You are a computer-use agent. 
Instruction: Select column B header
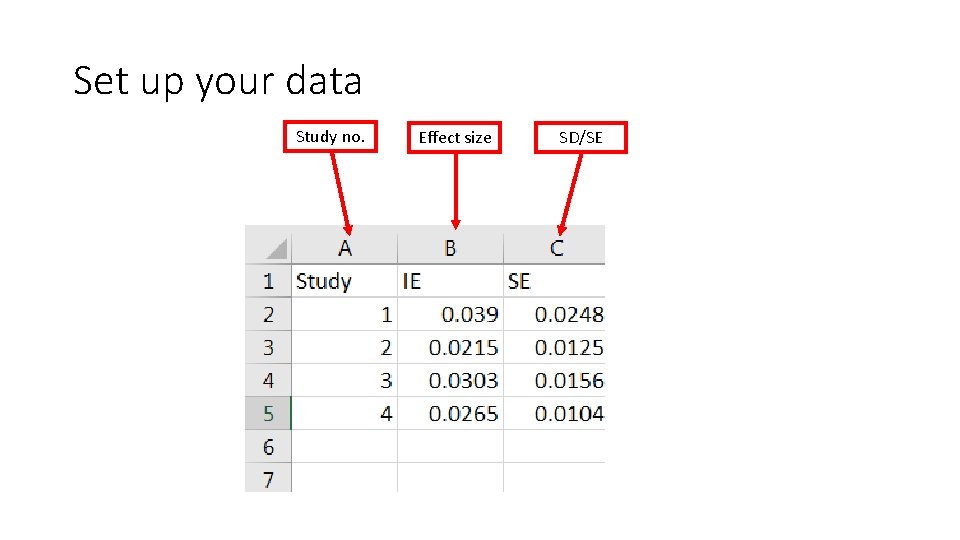[450, 247]
